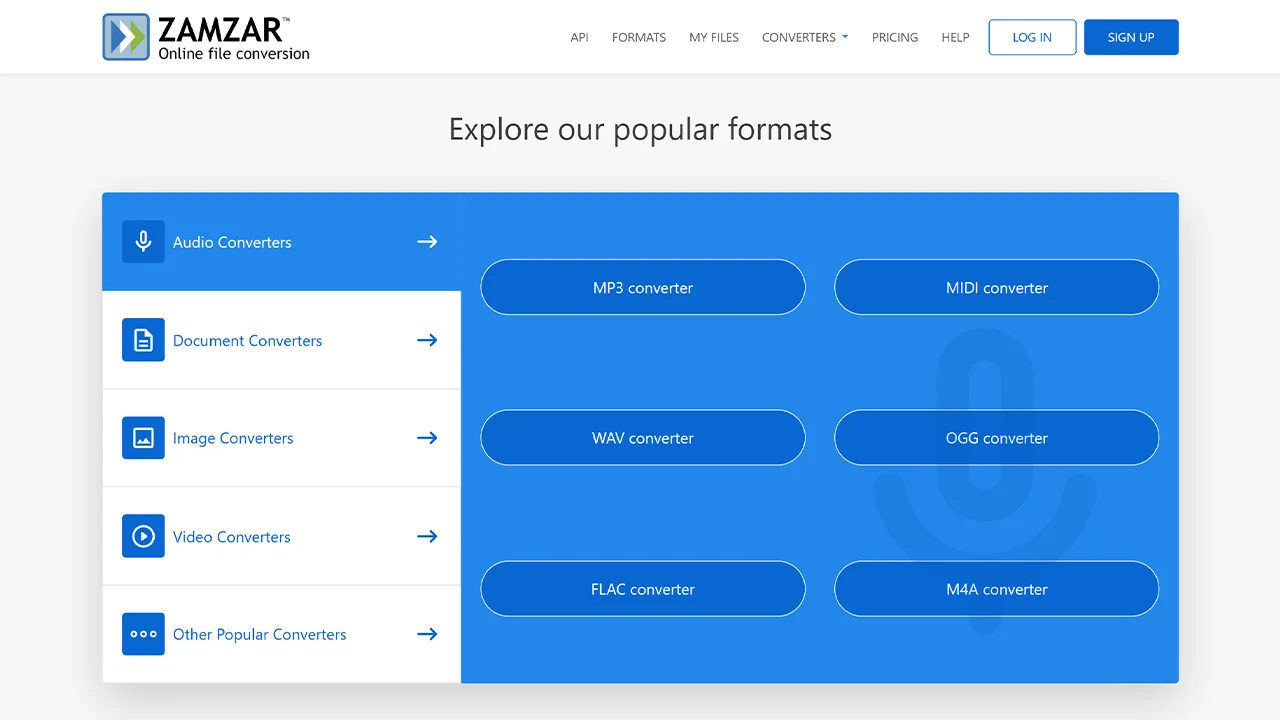
Task: Open the API link in header
Action: coord(579,37)
